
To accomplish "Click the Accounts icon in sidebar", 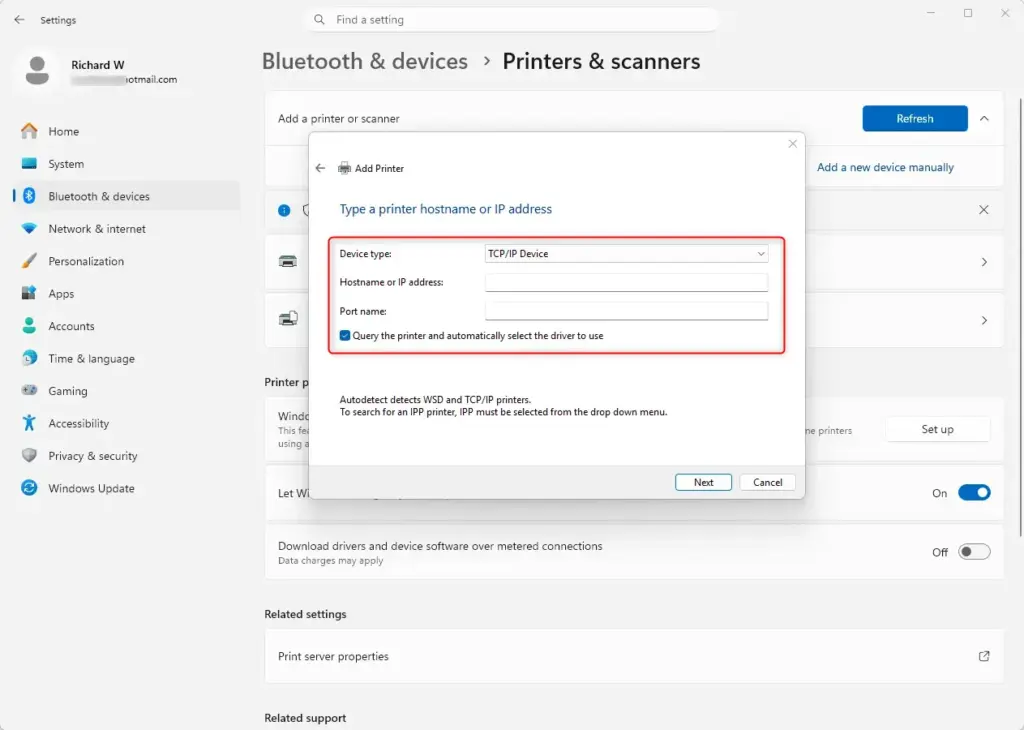I will tap(29, 326).
